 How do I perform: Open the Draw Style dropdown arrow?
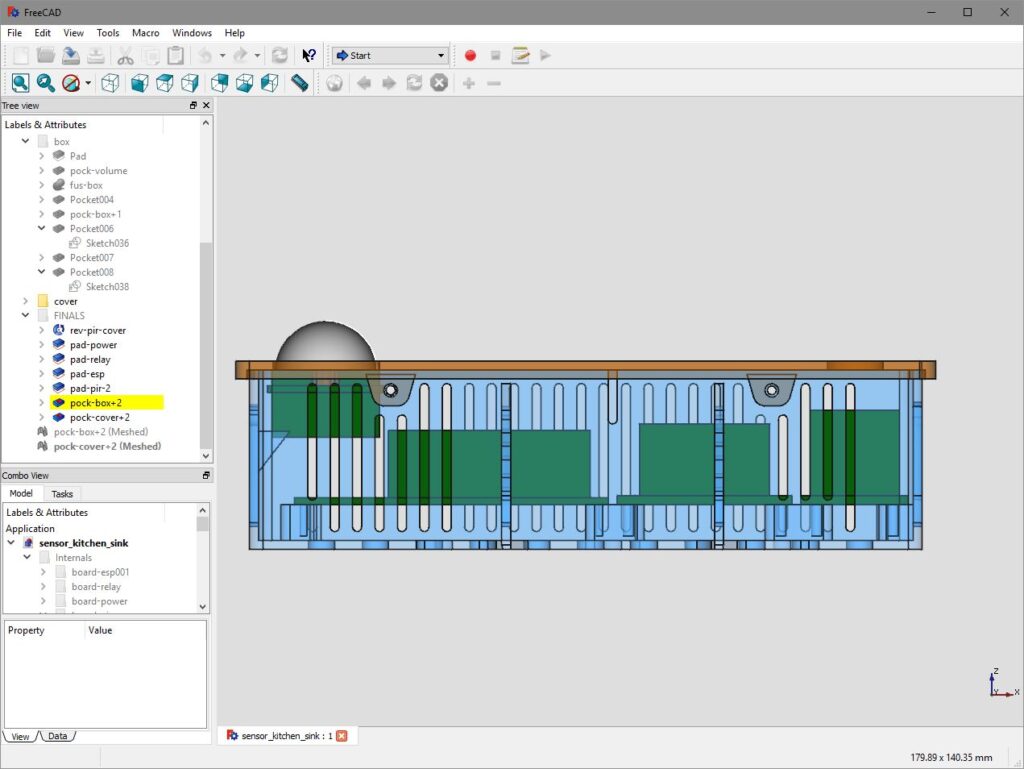[x=88, y=83]
